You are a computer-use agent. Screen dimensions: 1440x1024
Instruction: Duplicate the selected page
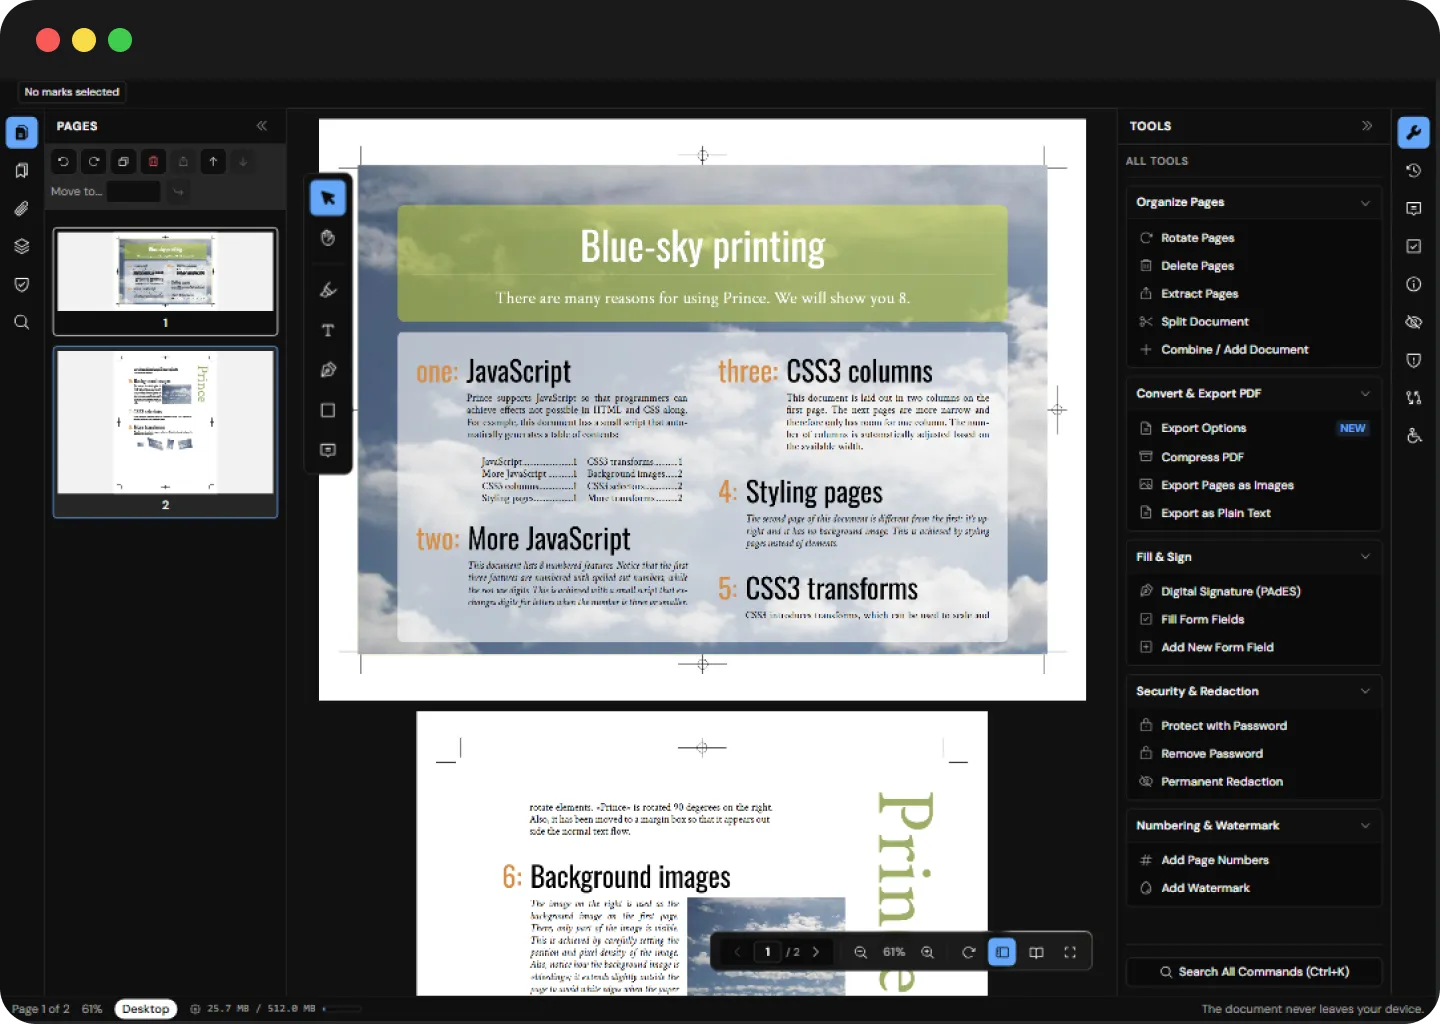pos(123,161)
